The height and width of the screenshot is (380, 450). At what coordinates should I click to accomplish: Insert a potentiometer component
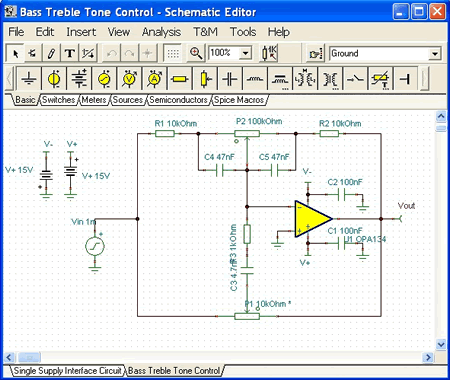click(x=205, y=79)
